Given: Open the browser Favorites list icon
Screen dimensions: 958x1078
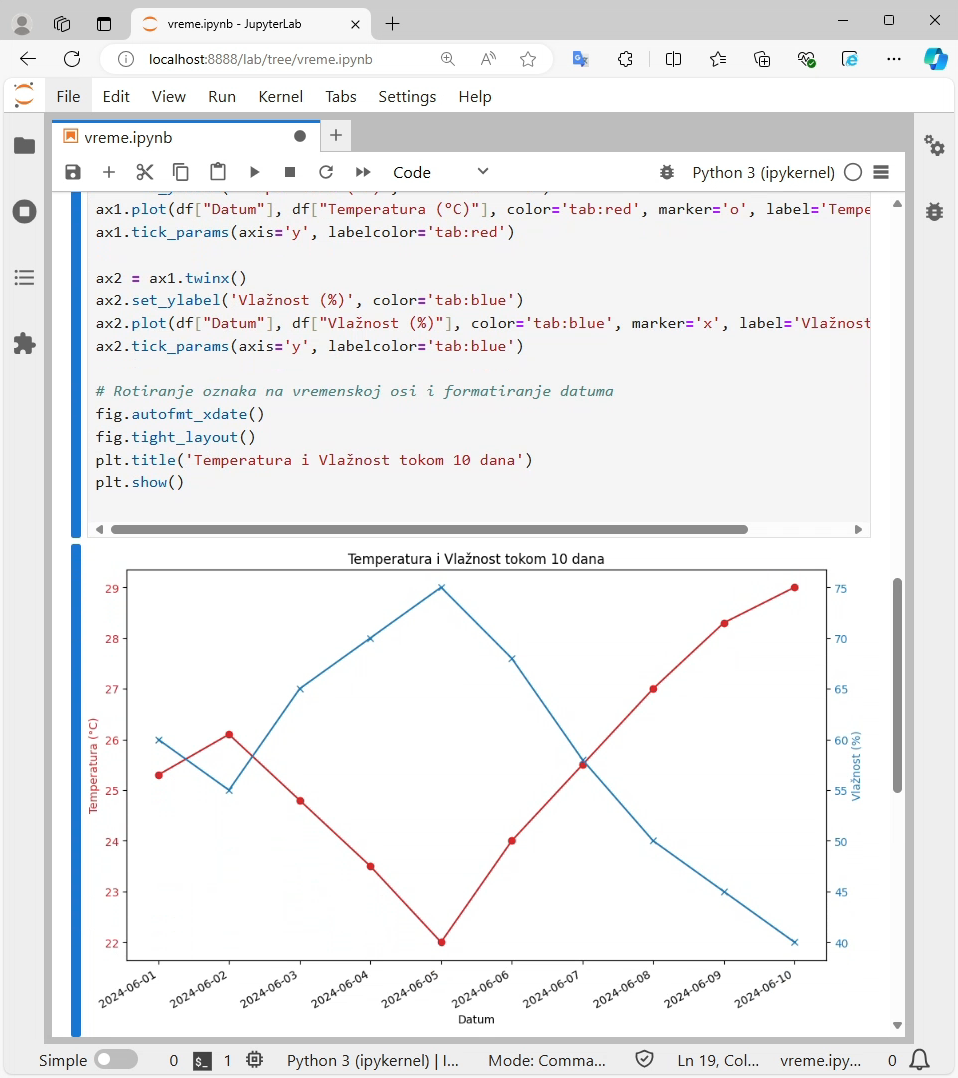Looking at the screenshot, I should pos(717,59).
